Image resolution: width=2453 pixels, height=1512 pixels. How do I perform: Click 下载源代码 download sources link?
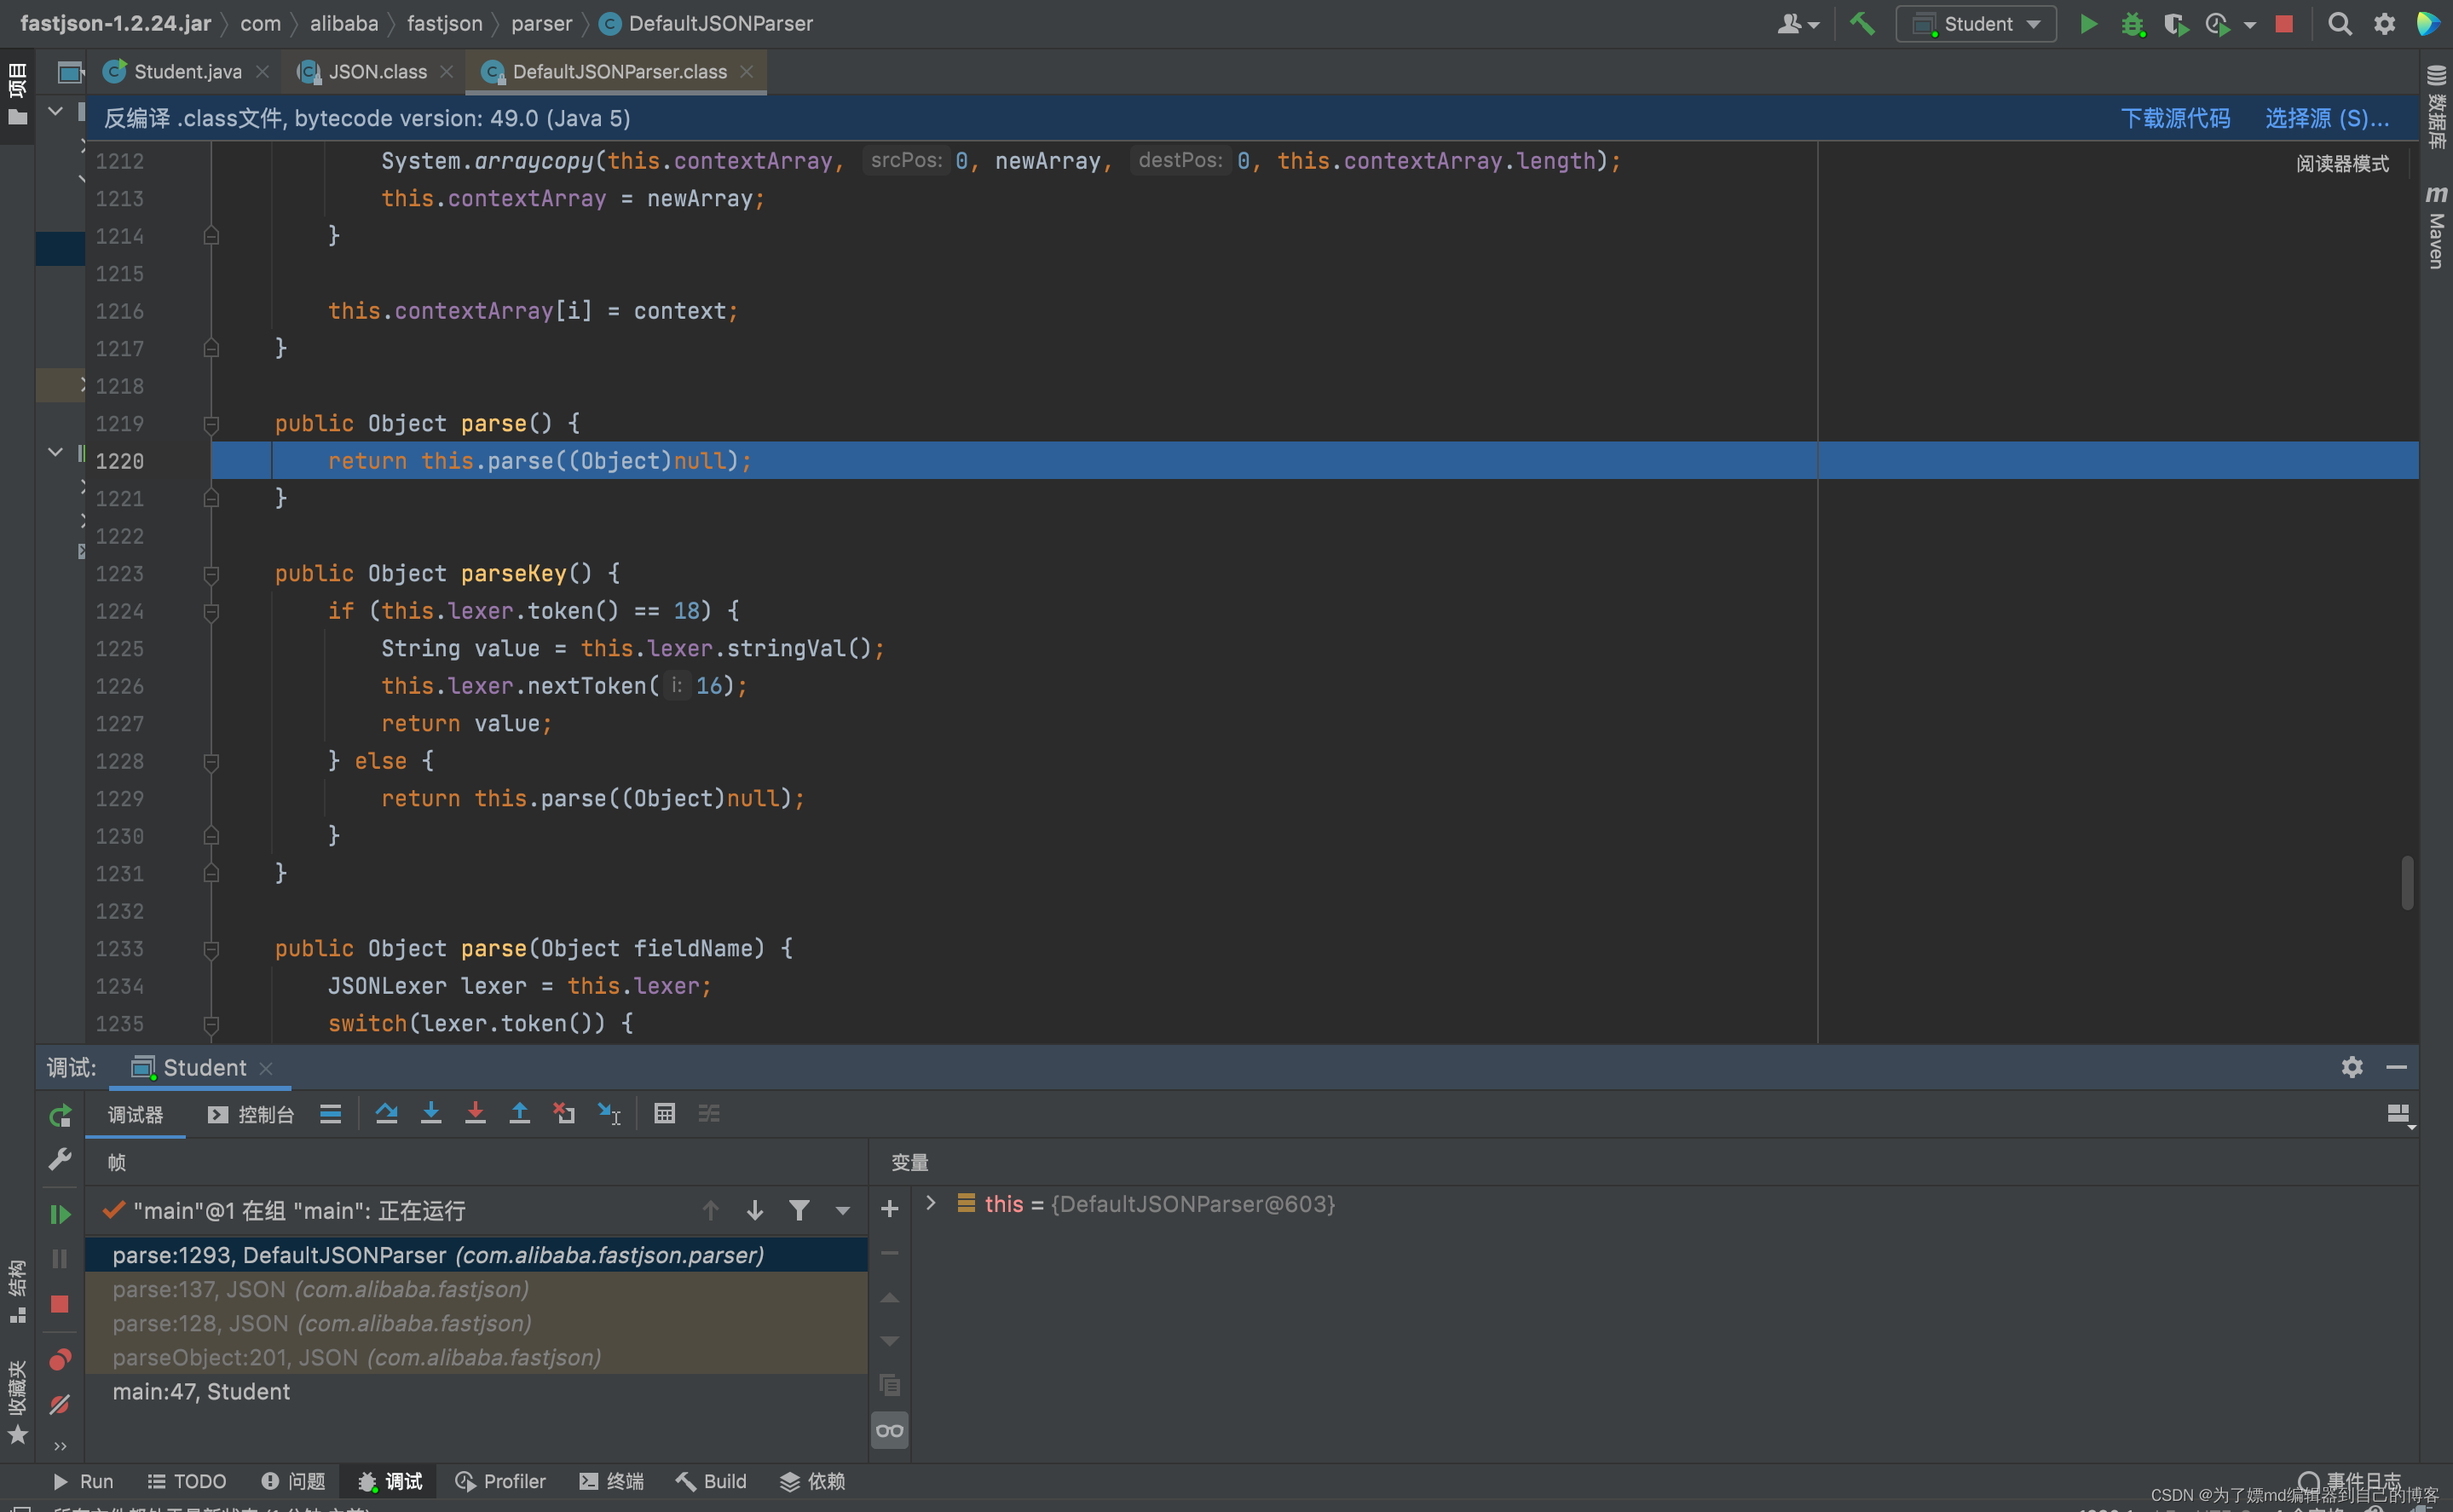tap(2175, 118)
